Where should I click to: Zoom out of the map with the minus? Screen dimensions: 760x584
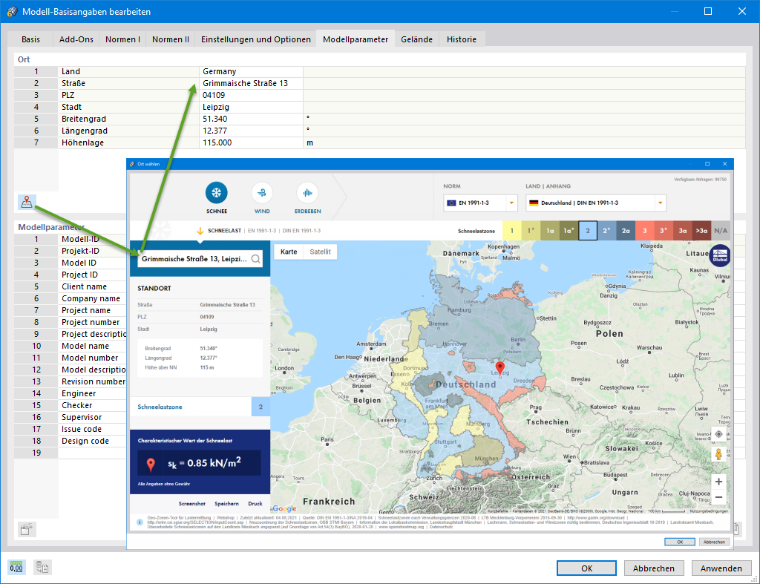[x=718, y=497]
